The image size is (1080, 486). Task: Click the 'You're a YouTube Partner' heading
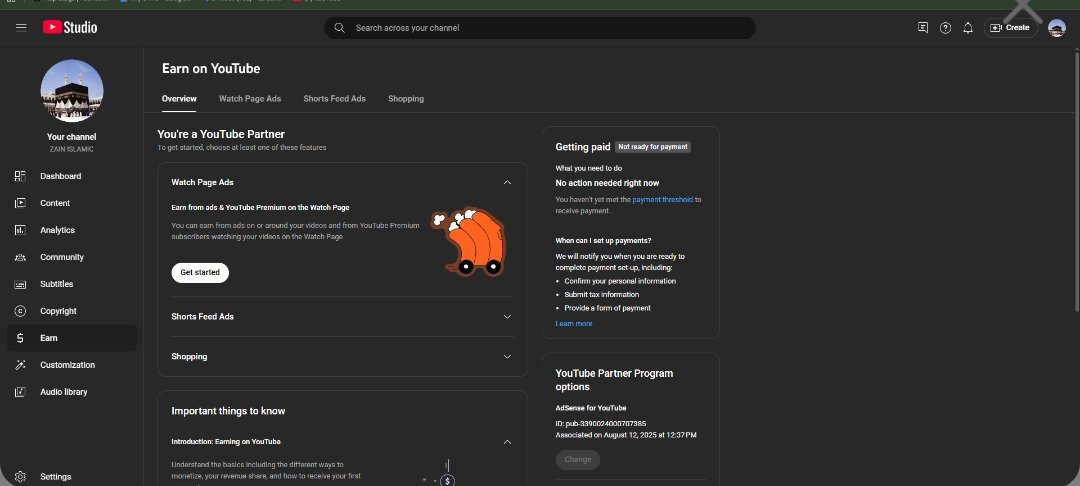(221, 134)
